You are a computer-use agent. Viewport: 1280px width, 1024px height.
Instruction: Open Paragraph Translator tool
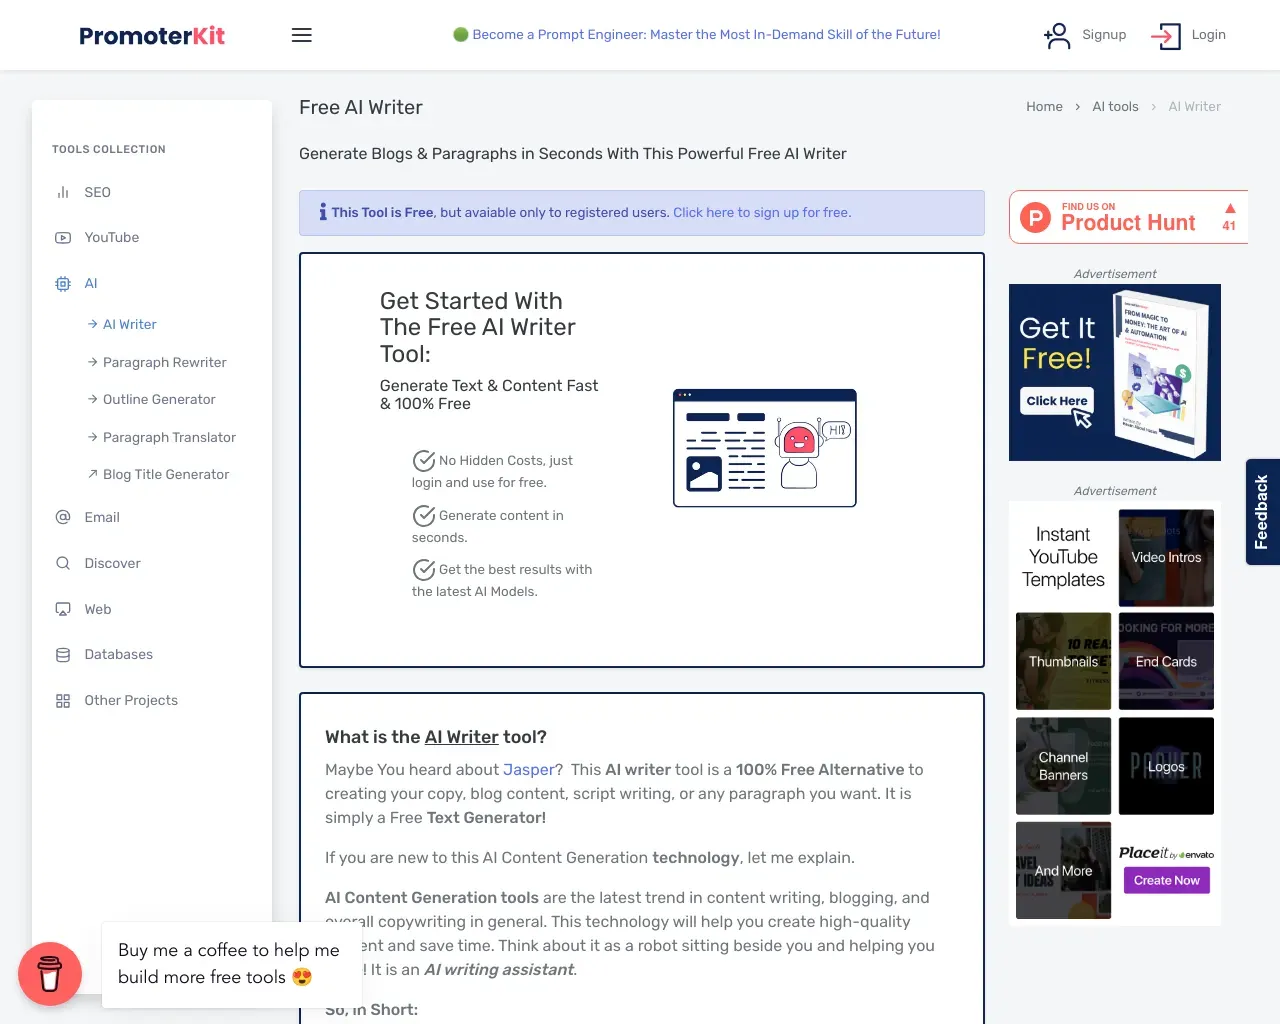click(169, 438)
